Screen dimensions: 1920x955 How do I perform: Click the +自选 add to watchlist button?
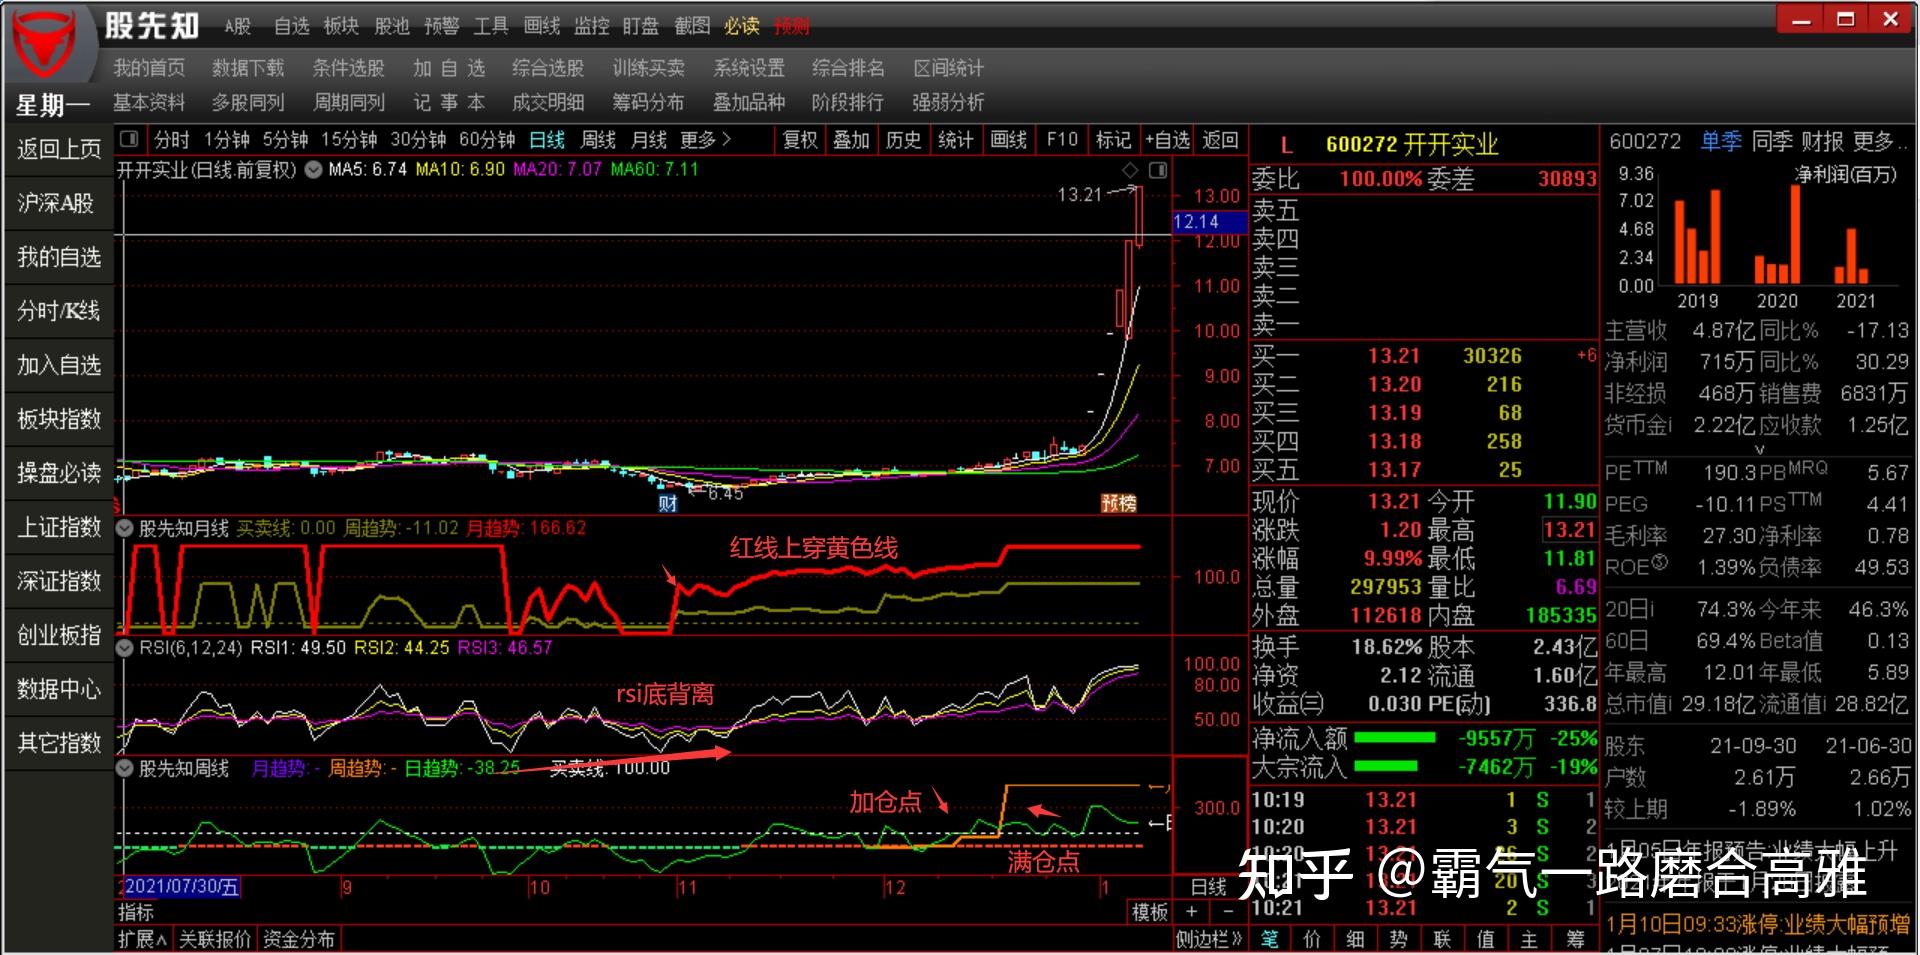pyautogui.click(x=1167, y=140)
